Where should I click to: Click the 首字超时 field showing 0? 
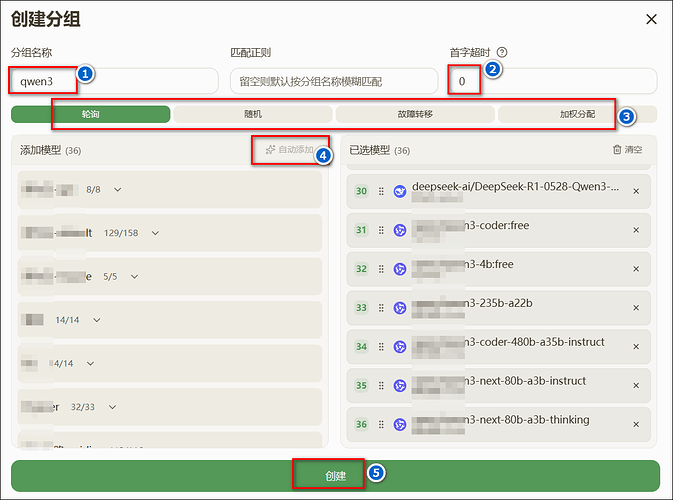click(x=553, y=81)
